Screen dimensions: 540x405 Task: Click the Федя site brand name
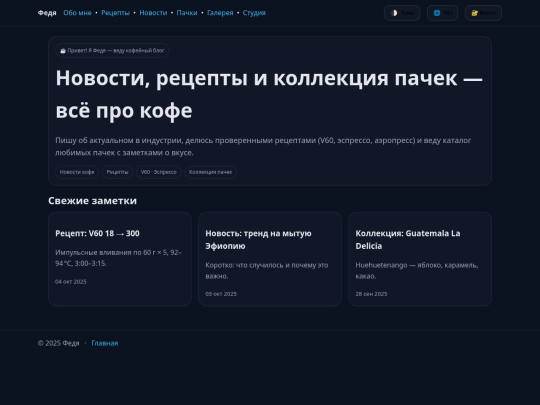47,13
